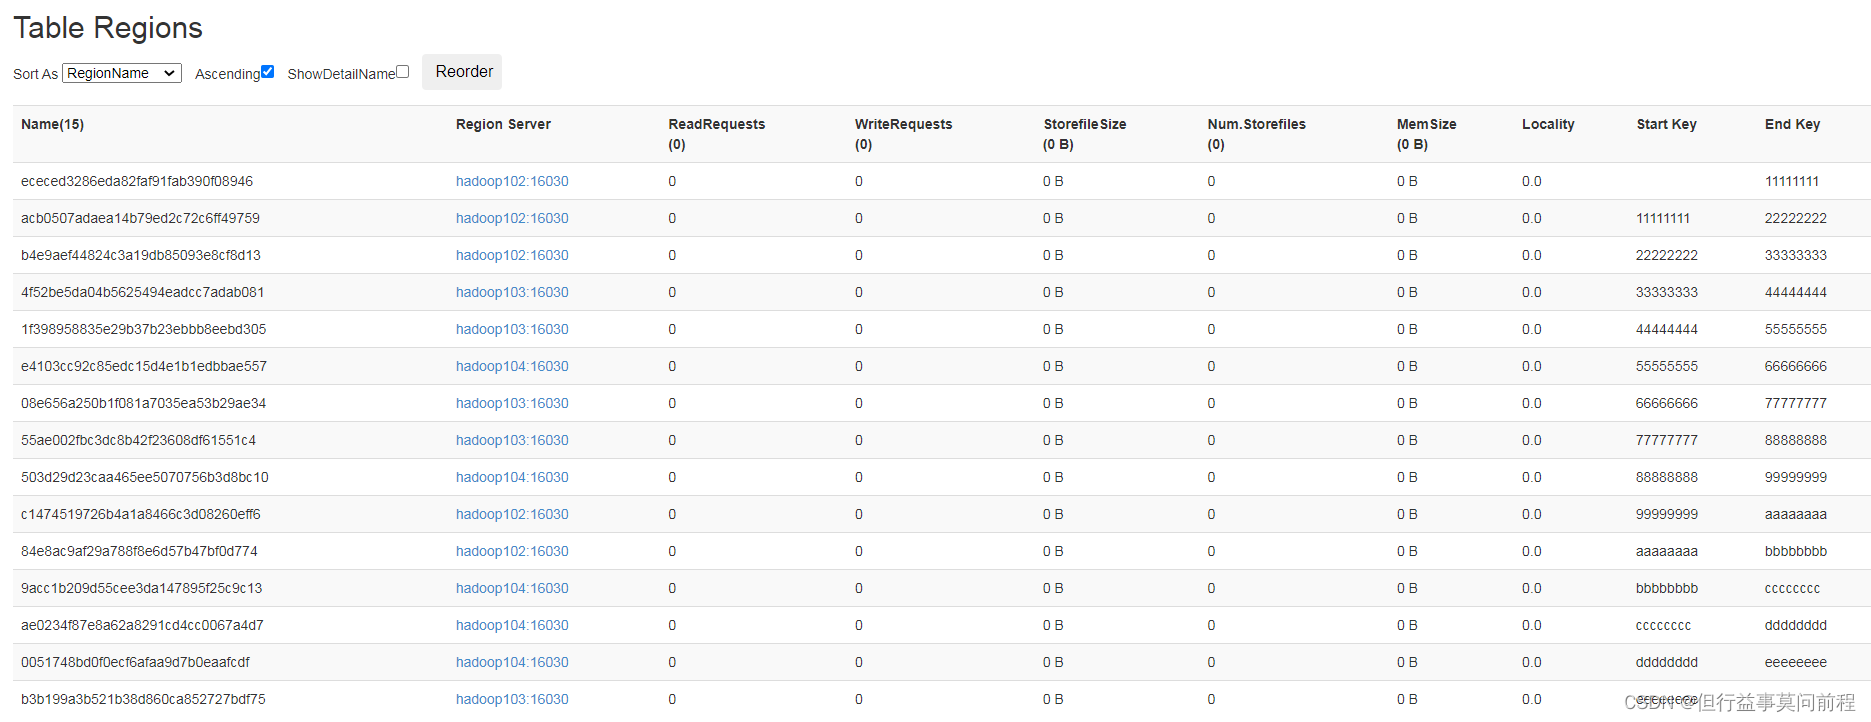Select region name 08e656a250b1f081a7035ea53b29ae34

144,403
